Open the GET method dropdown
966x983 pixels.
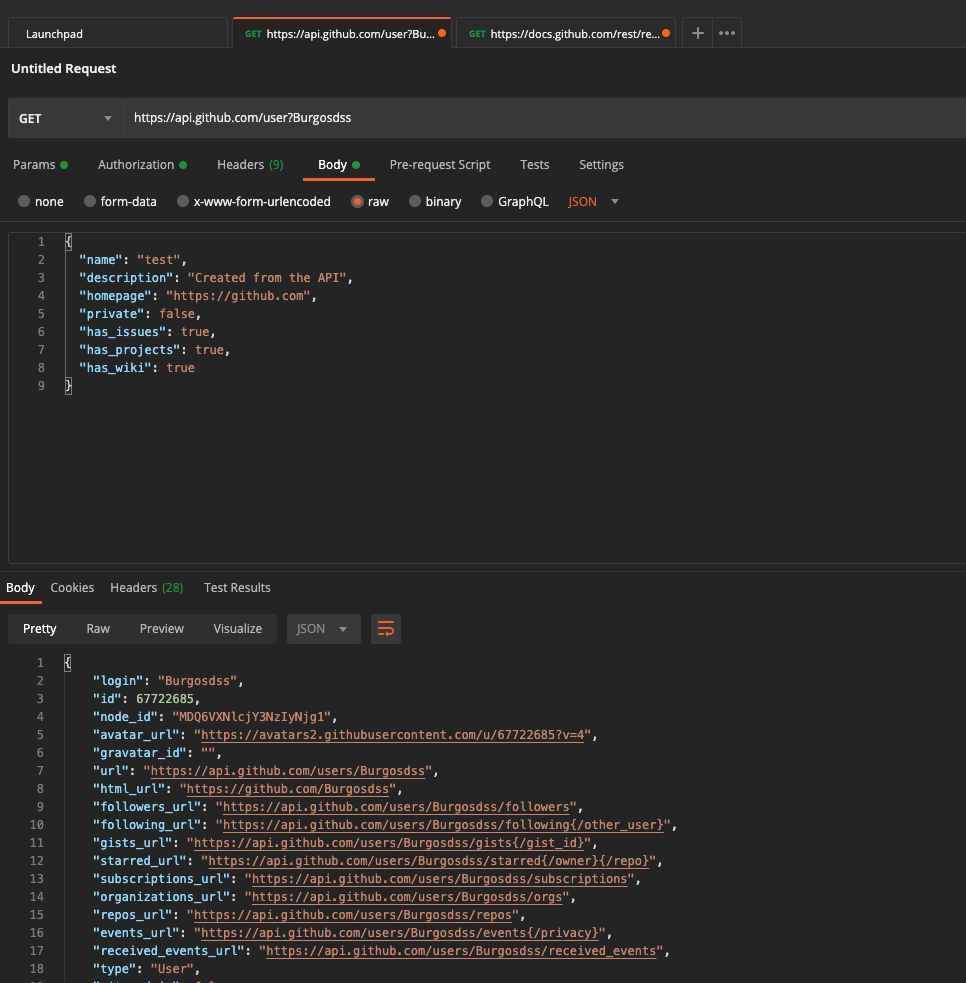(65, 118)
